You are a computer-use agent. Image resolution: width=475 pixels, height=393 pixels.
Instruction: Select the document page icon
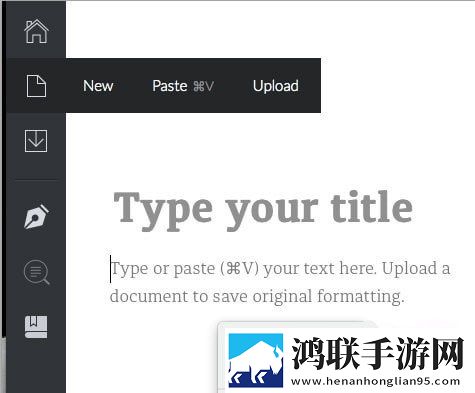click(36, 86)
